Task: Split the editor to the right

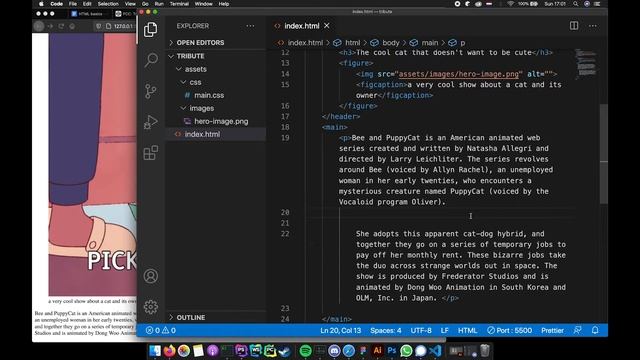Action: point(574,25)
